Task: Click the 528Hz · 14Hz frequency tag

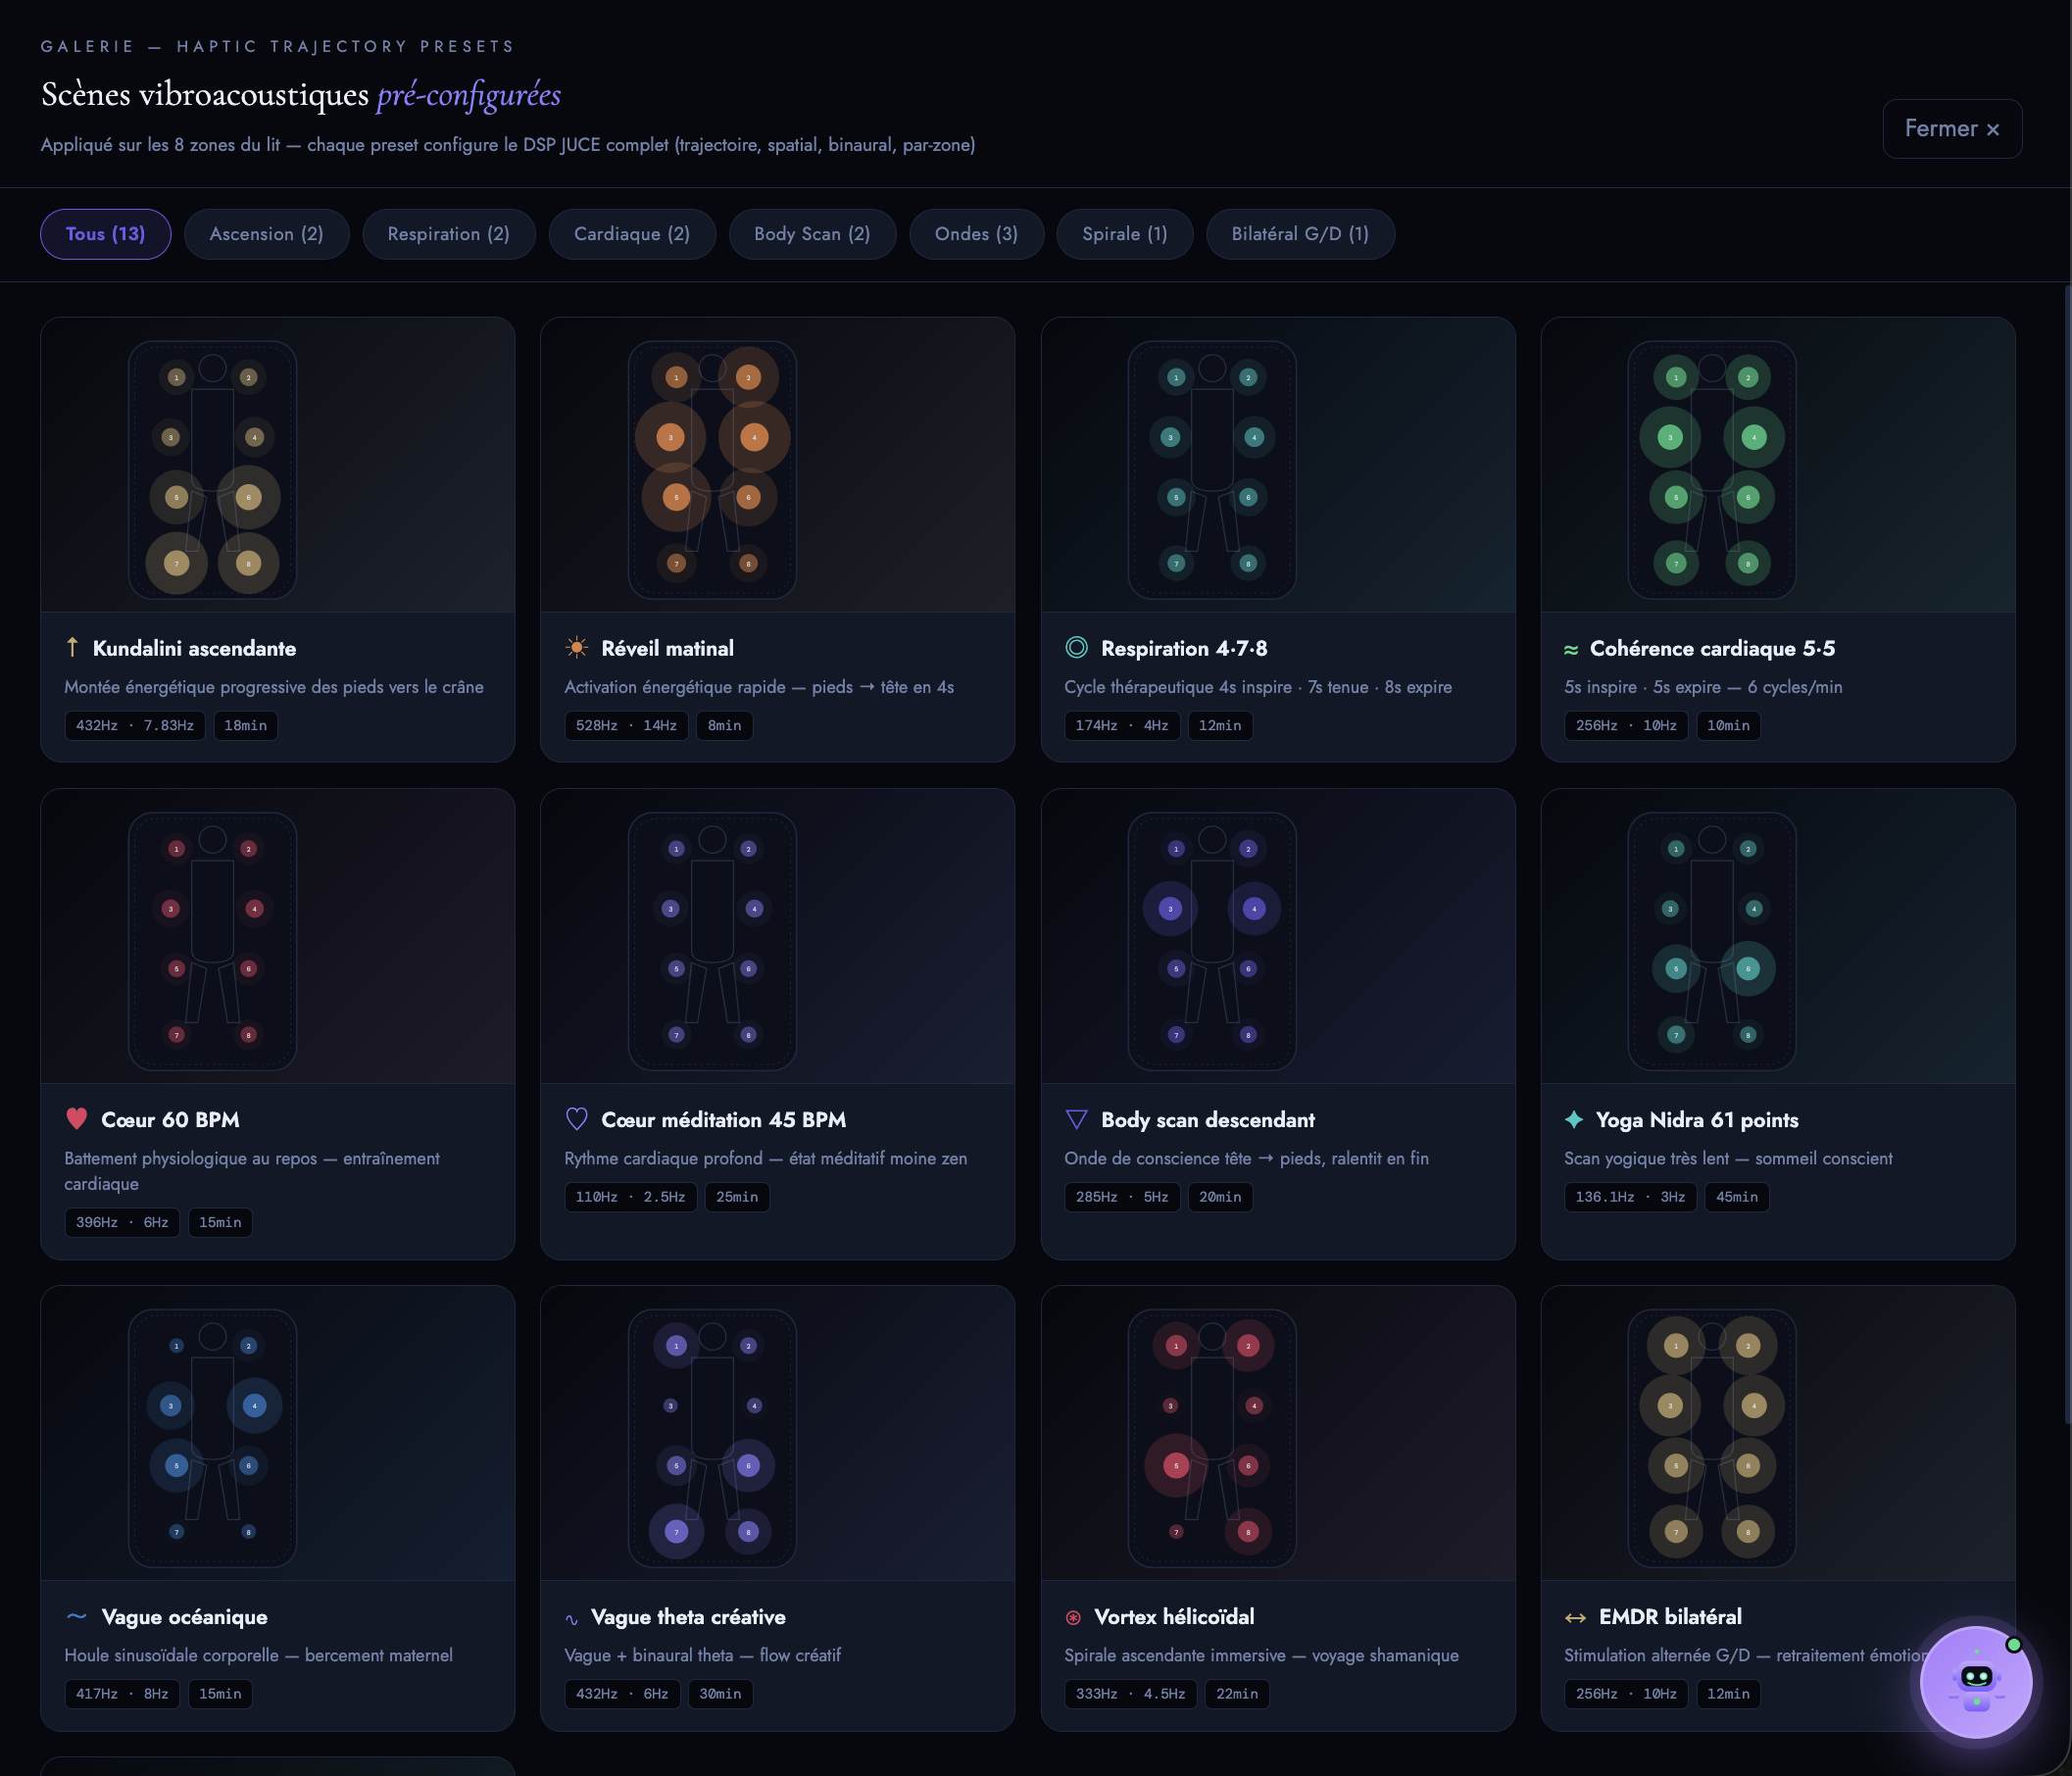Action: pos(626,725)
